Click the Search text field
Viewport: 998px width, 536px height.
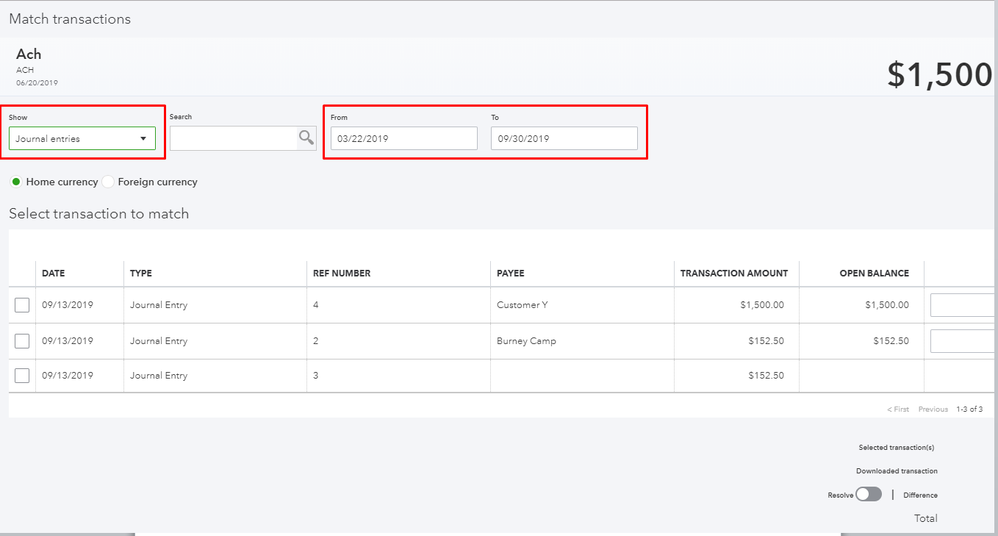click(234, 139)
